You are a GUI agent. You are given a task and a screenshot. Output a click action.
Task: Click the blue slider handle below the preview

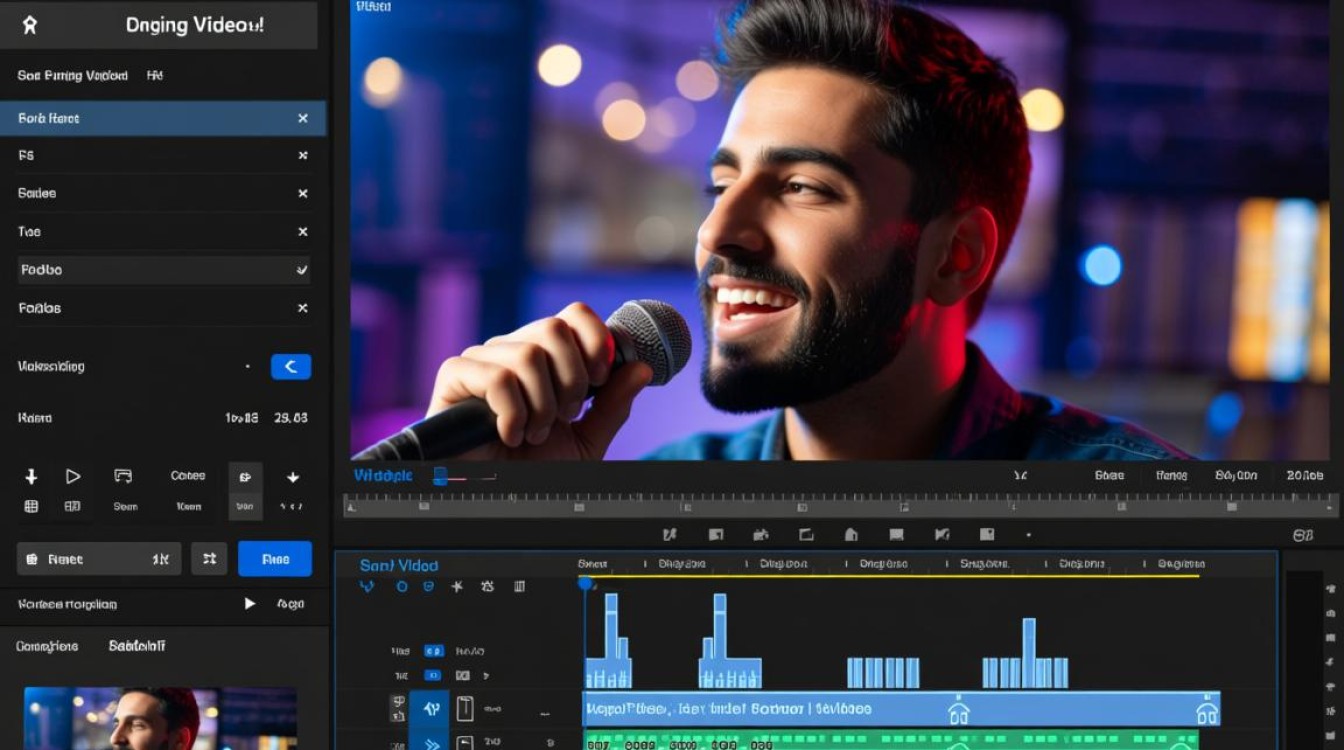coord(440,477)
